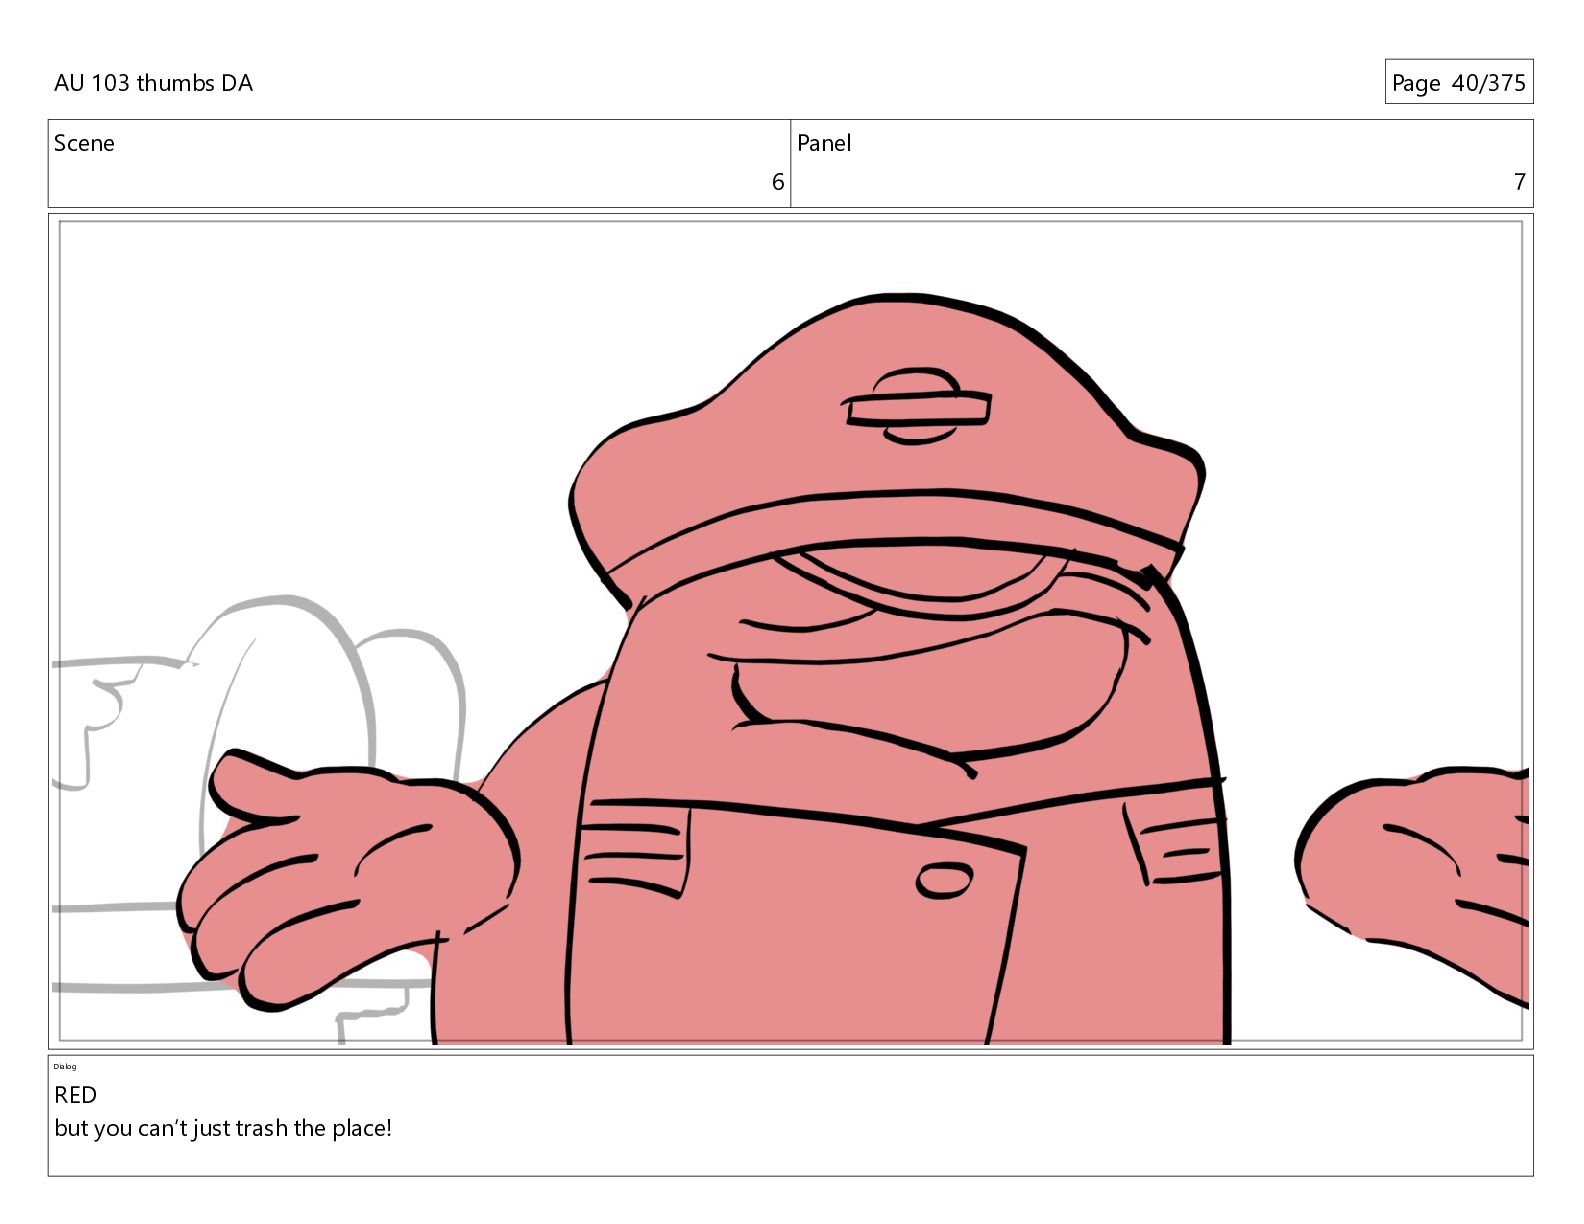Click the oval button on the chest pocket
The height and width of the screenshot is (1224, 1584).
pyautogui.click(x=944, y=880)
